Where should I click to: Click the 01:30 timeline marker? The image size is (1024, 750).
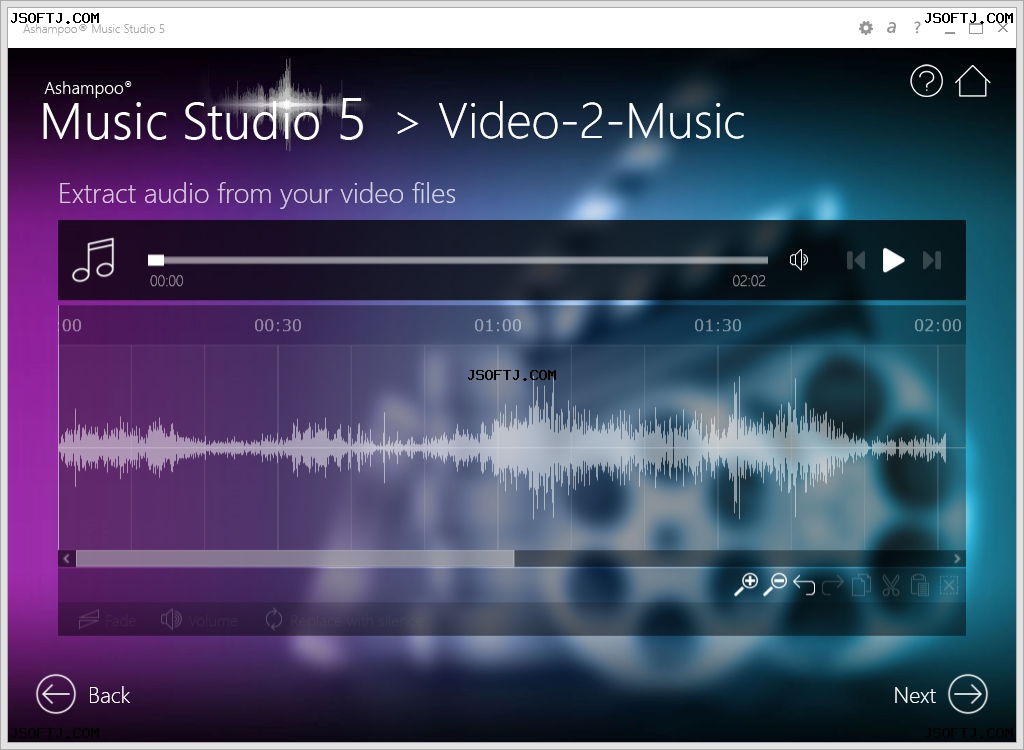pyautogui.click(x=718, y=325)
